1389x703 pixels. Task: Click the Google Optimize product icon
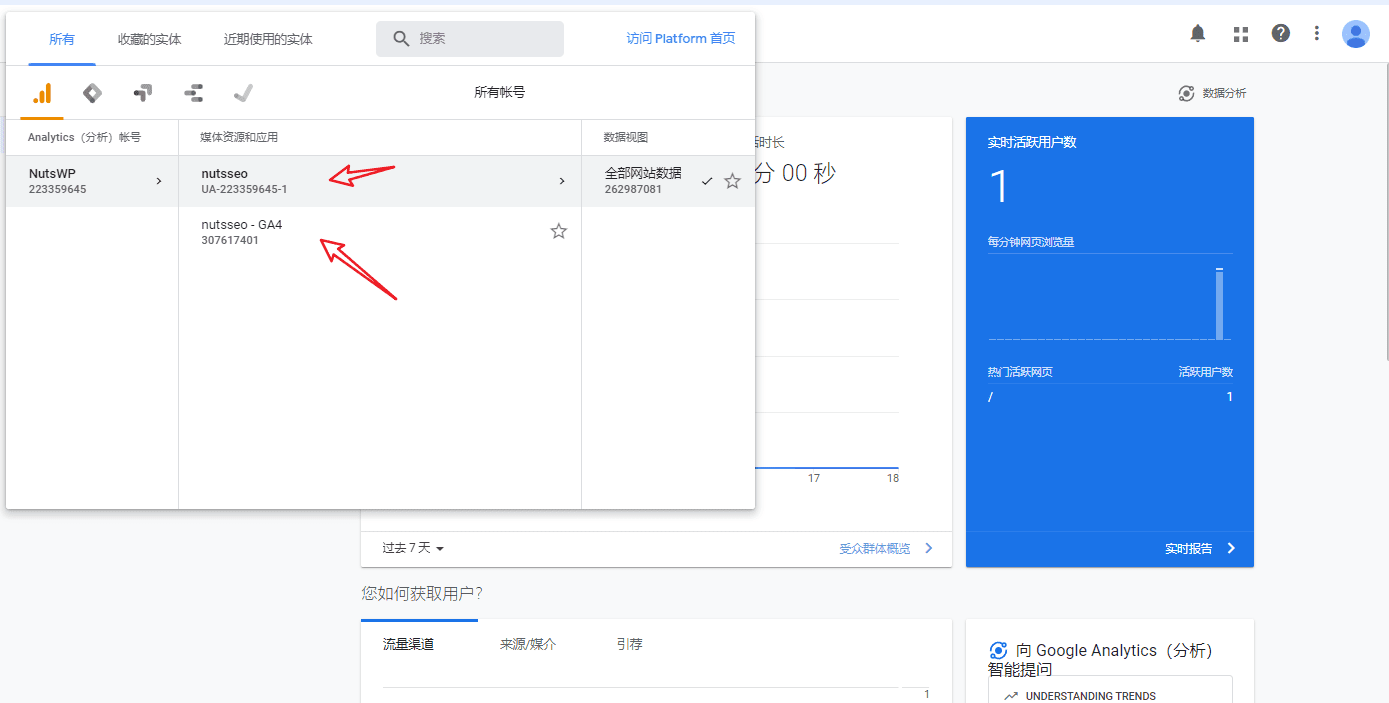coord(142,93)
